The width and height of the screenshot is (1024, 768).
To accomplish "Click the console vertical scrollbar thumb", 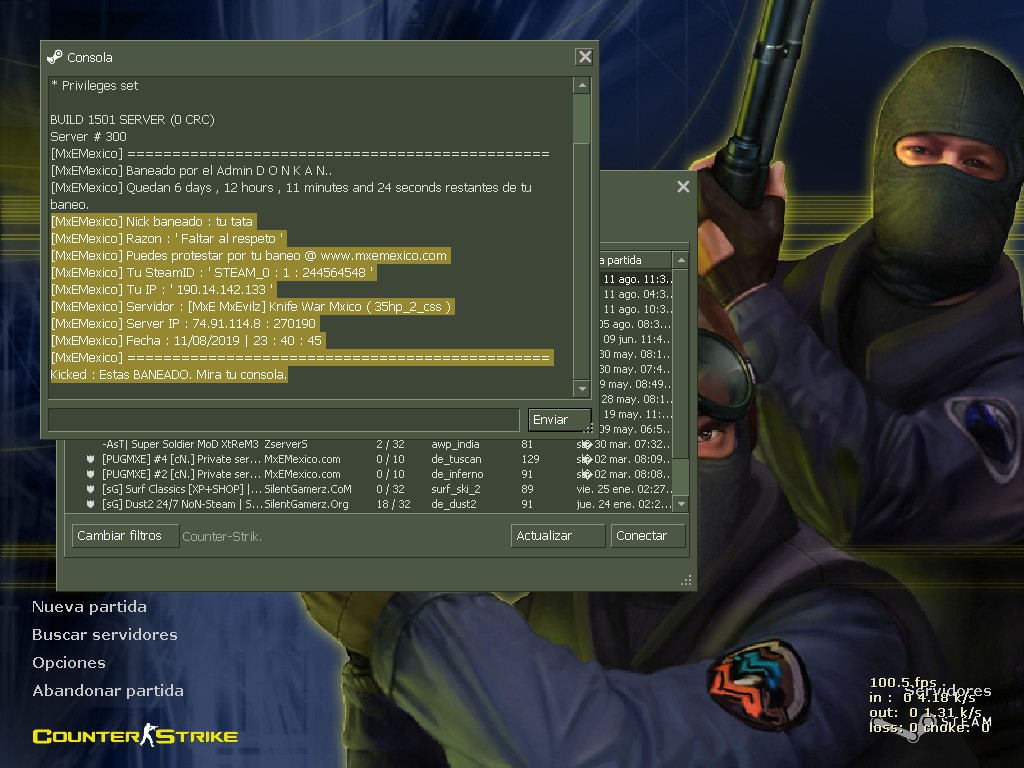I will coord(582,118).
